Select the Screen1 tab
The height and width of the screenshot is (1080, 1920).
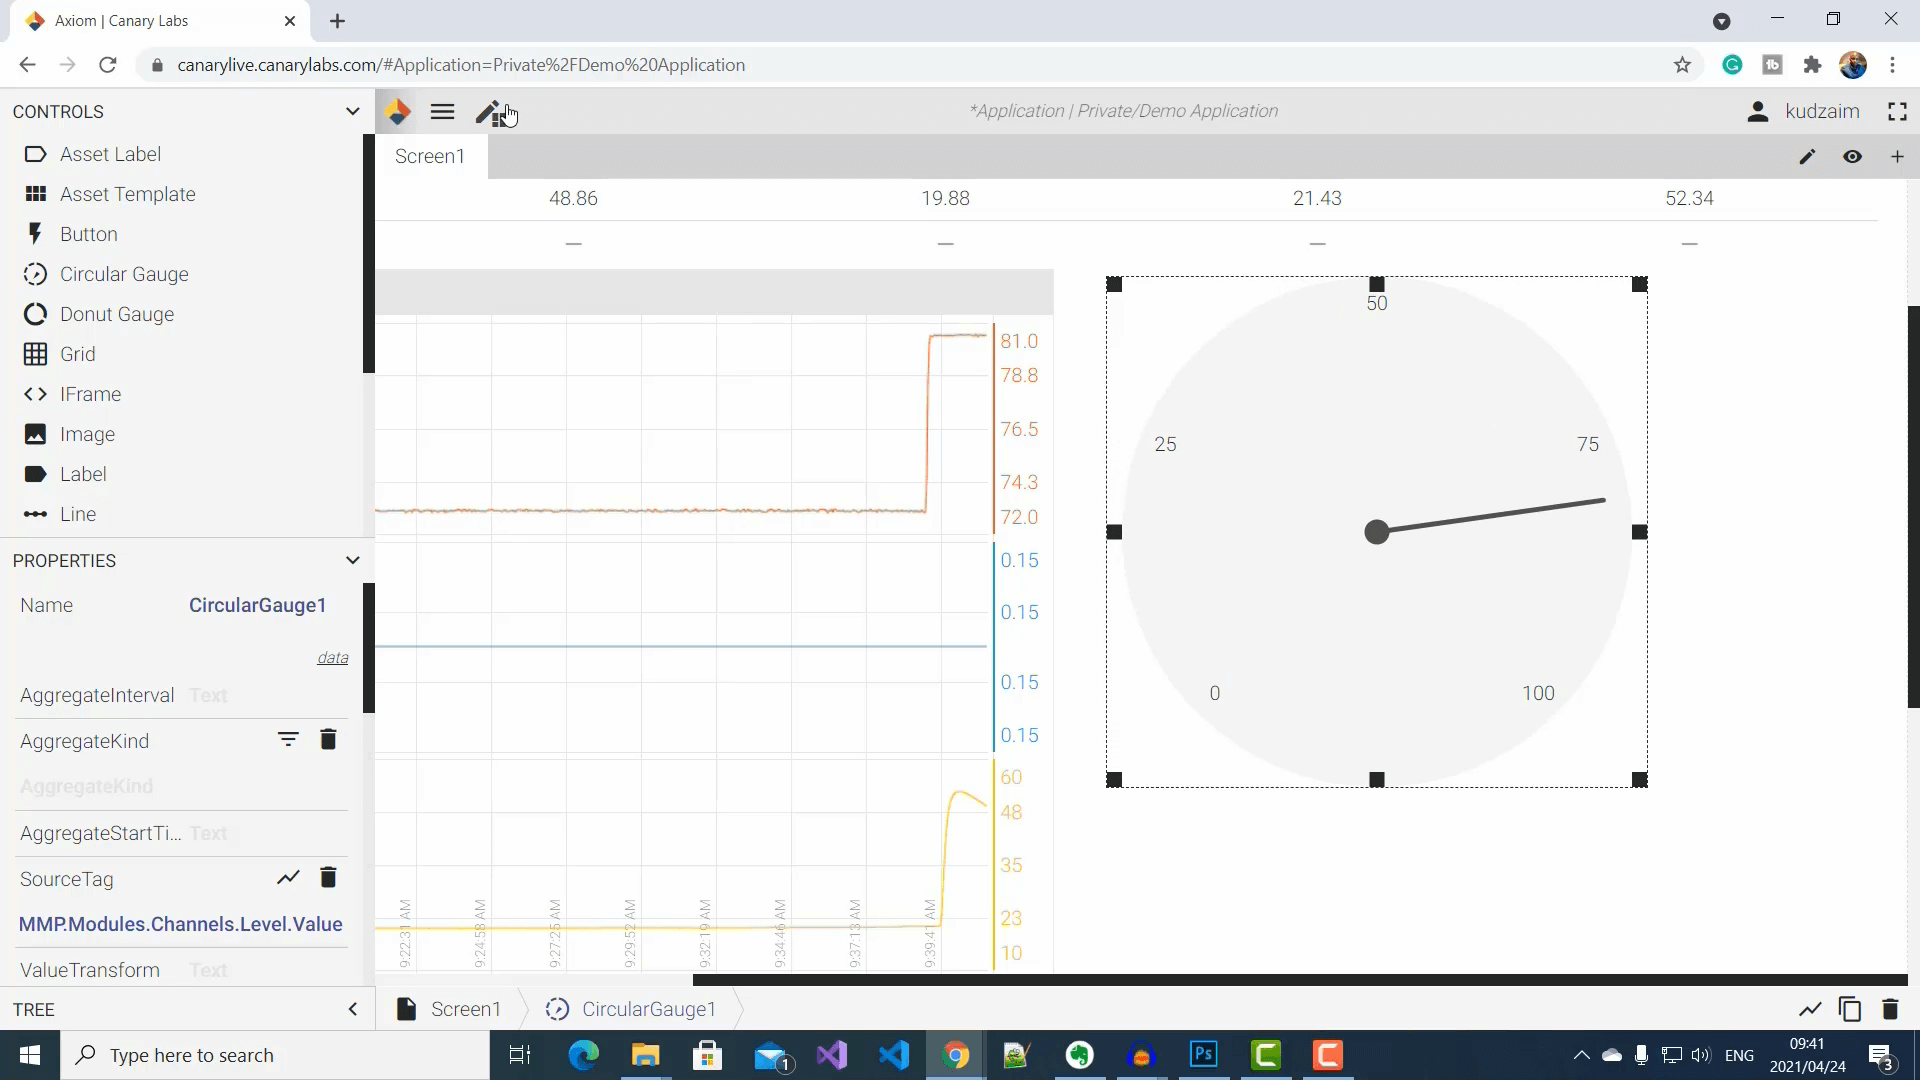(430, 156)
